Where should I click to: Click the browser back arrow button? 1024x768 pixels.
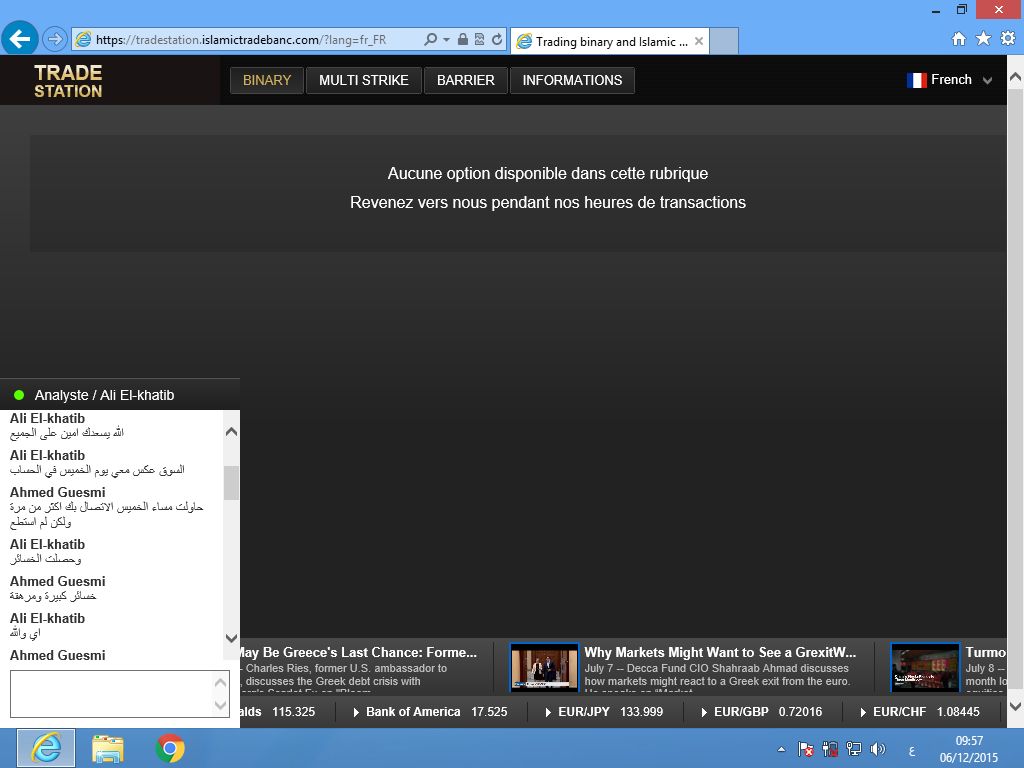pyautogui.click(x=20, y=39)
